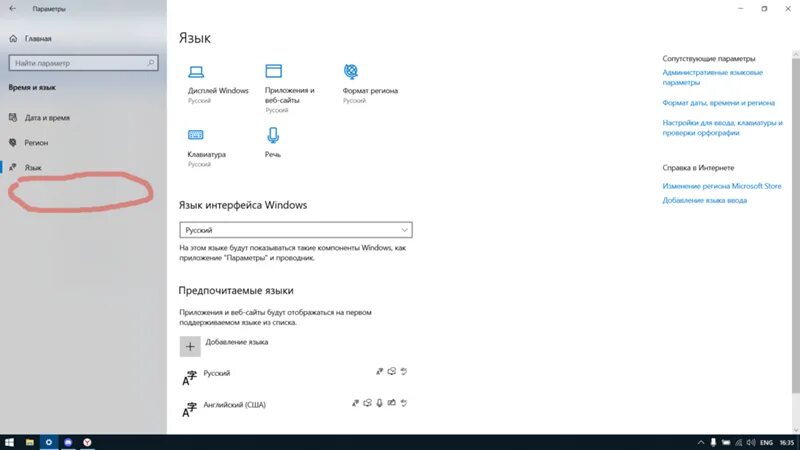Click the 'Сопутствующие параметры' heading
The image size is (800, 450).
[x=709, y=59]
